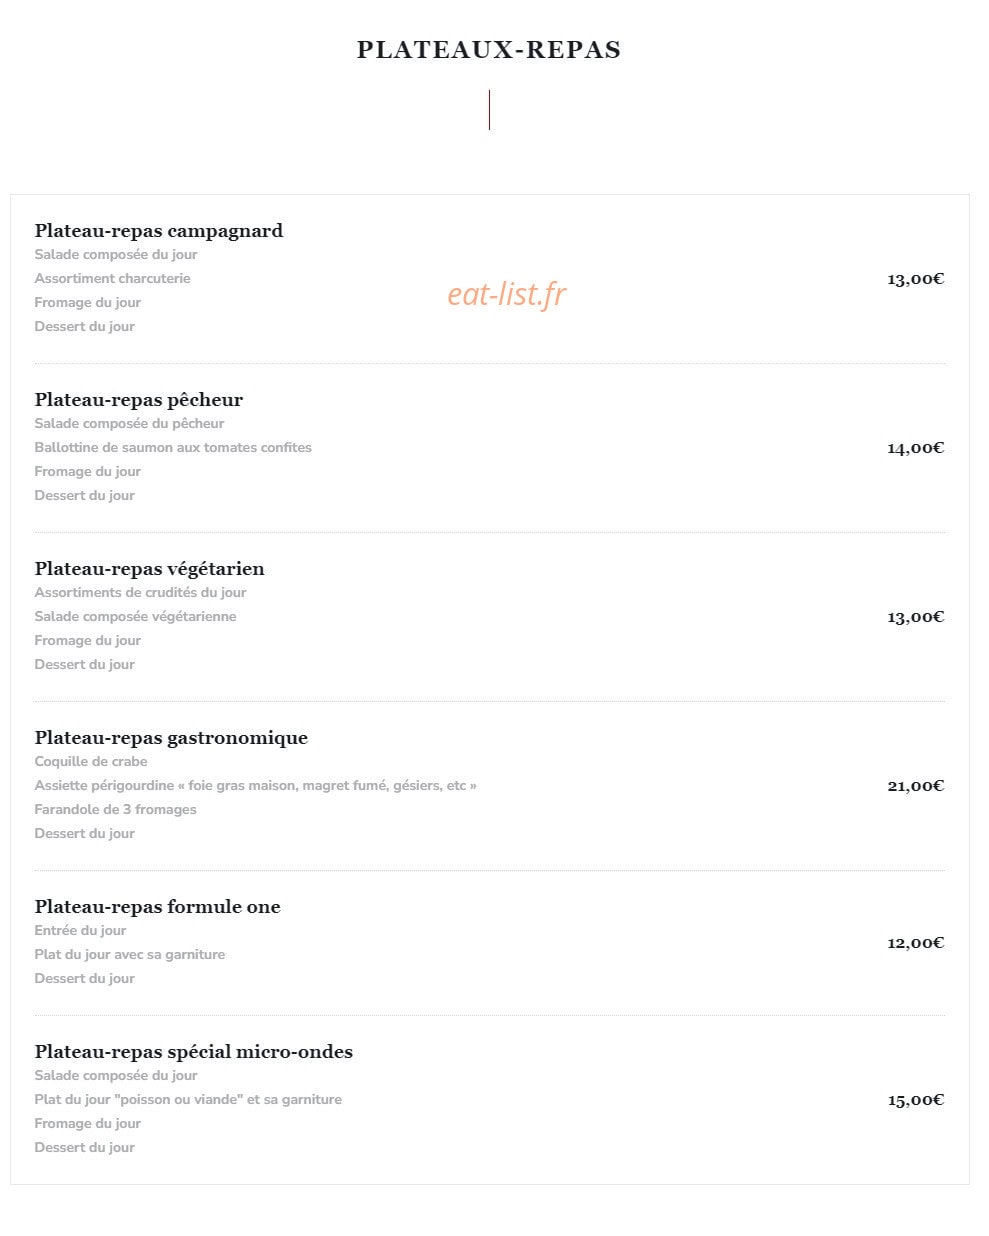The width and height of the screenshot is (989, 1236).
Task: Click the PLATEAUX-REPAS page heading
Action: coord(489,50)
